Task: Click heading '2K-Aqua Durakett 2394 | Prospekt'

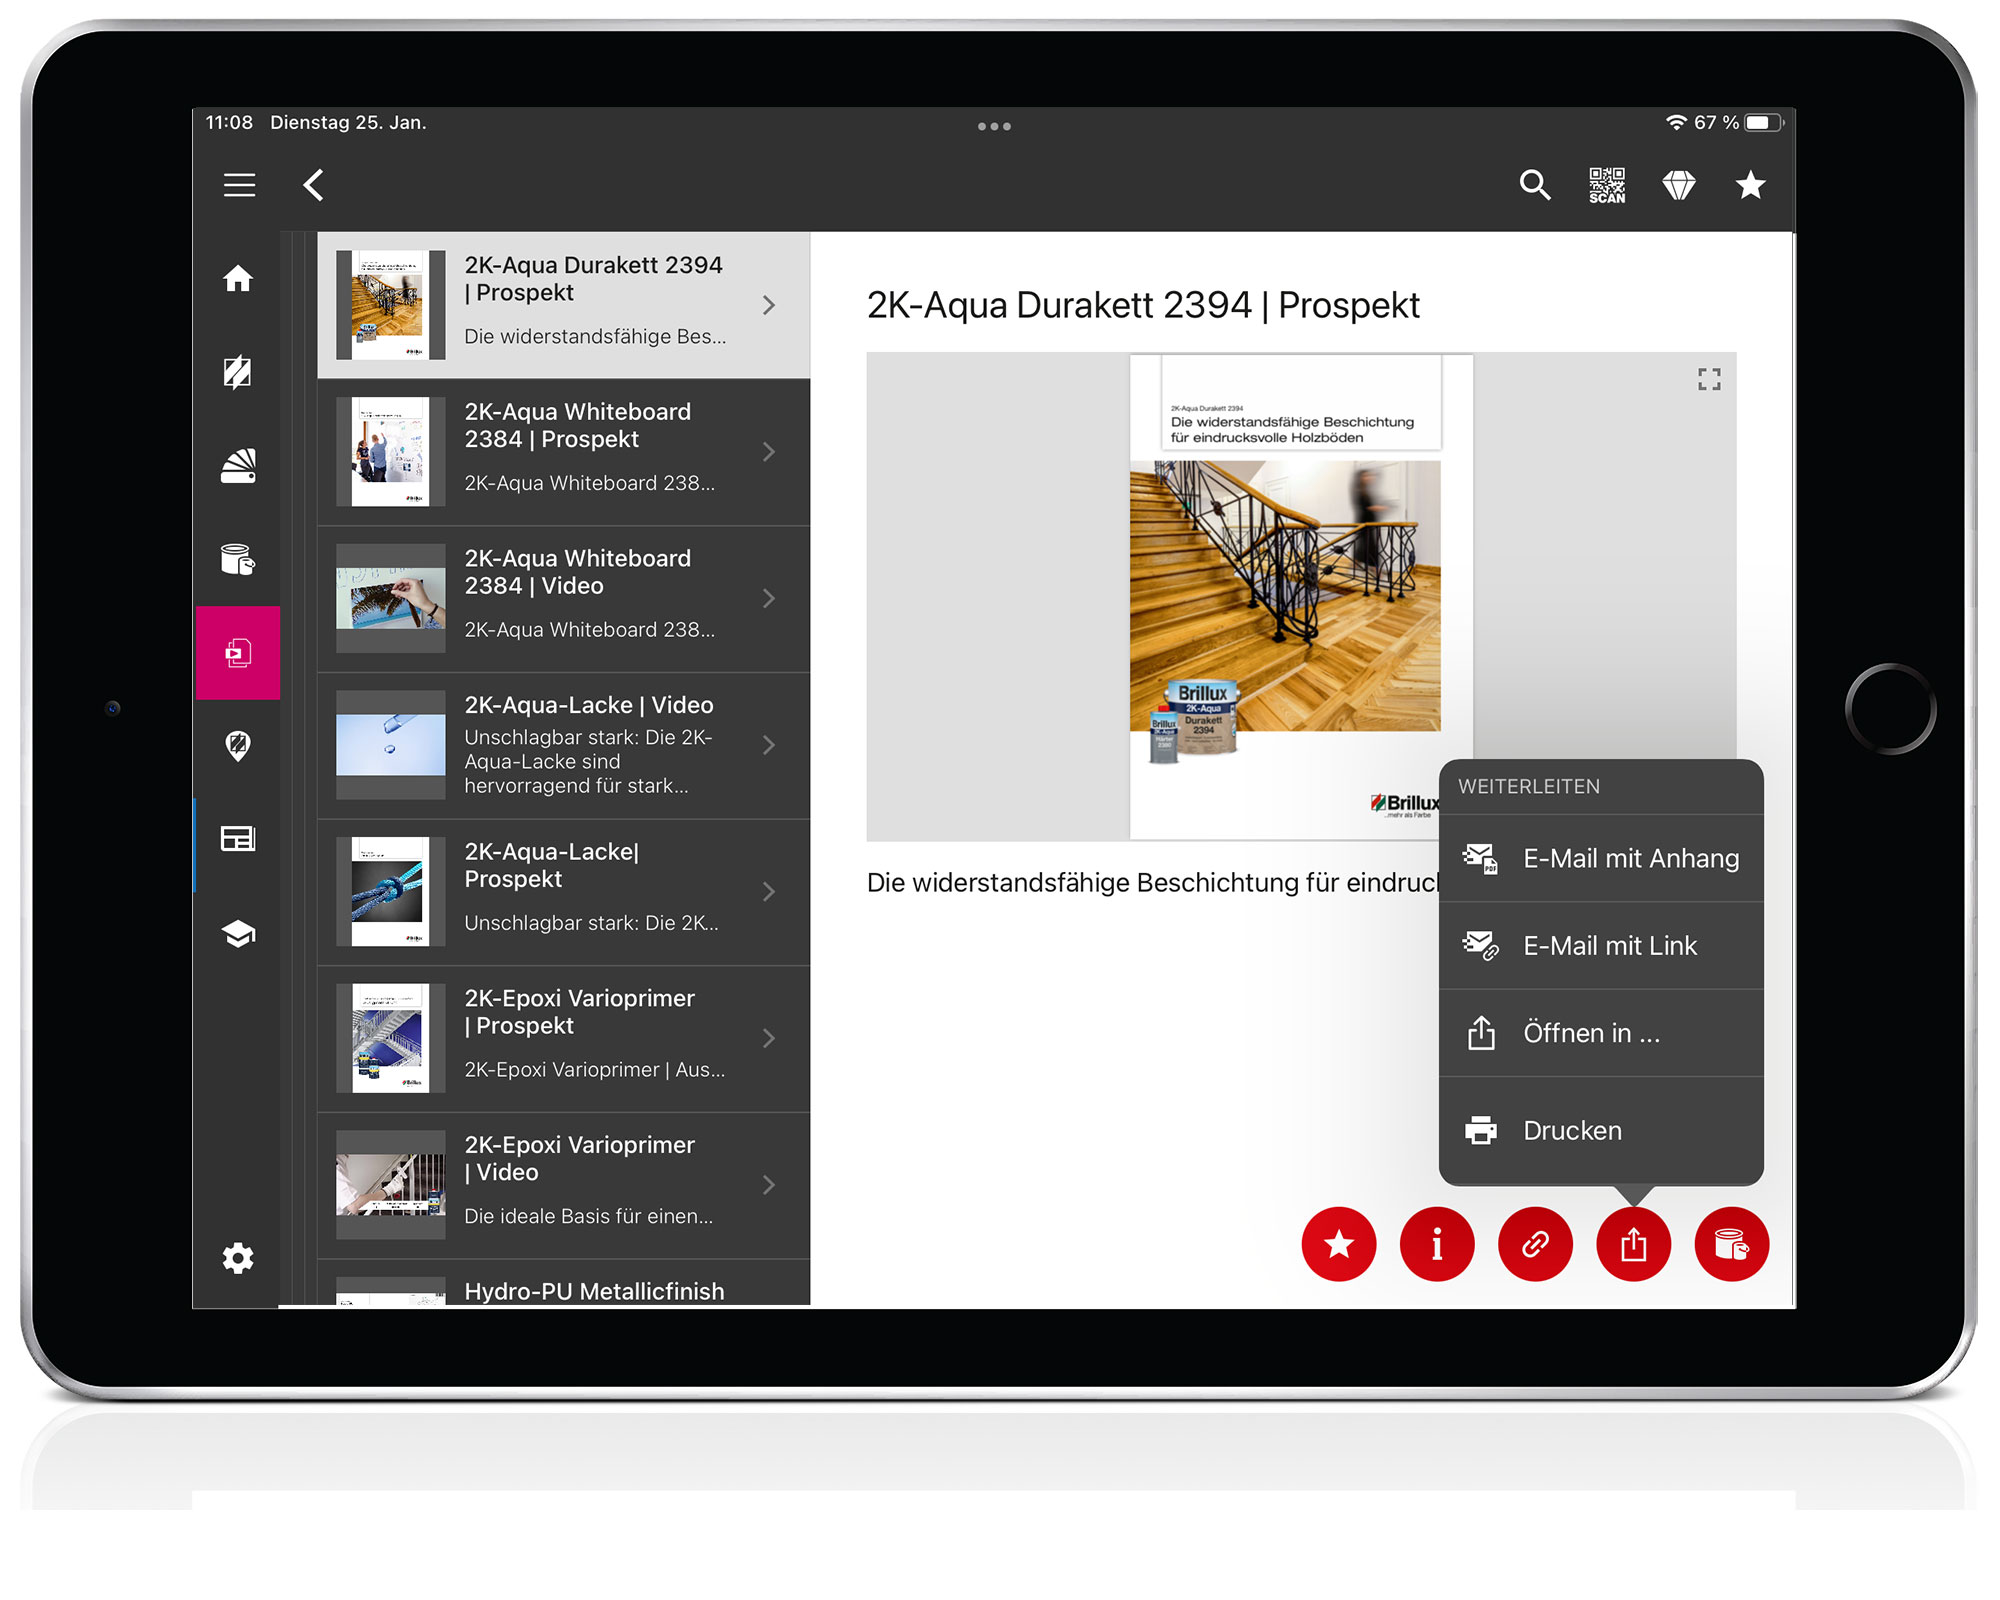Action: [1143, 305]
